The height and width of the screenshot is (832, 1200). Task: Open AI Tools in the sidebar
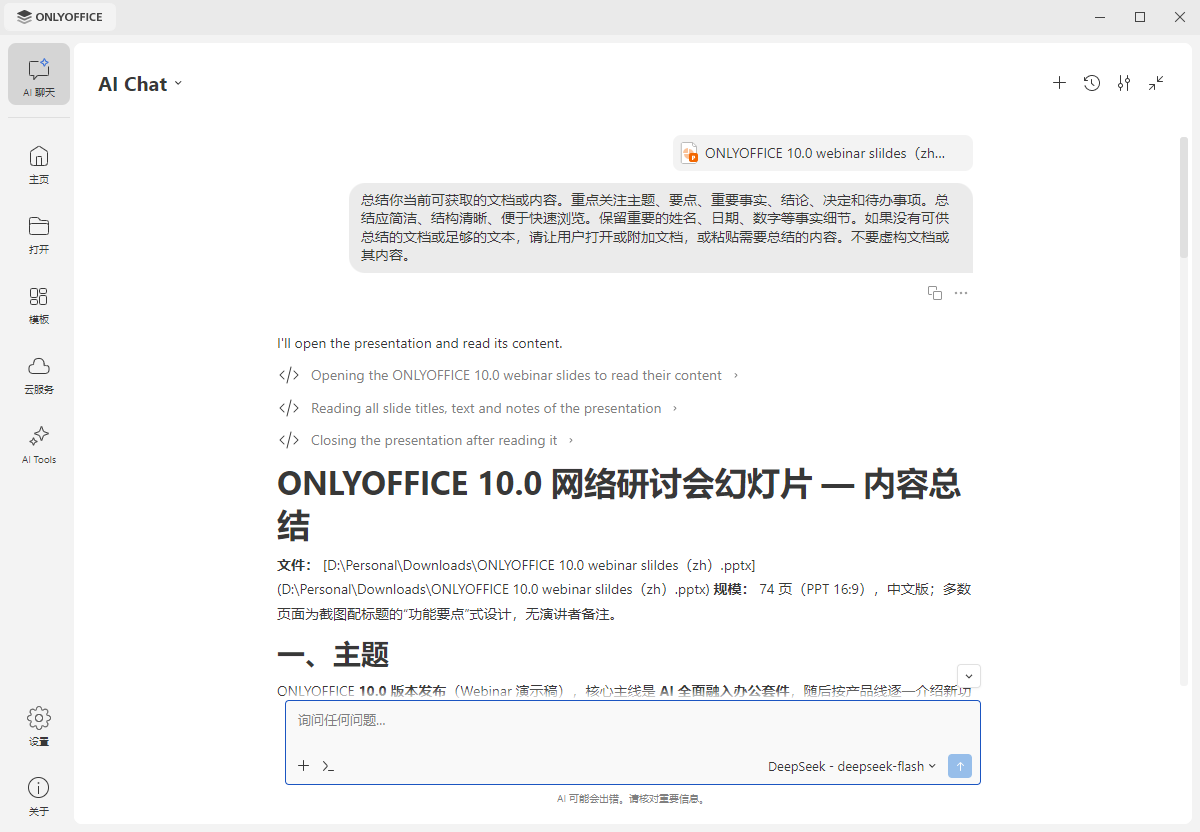coord(39,444)
